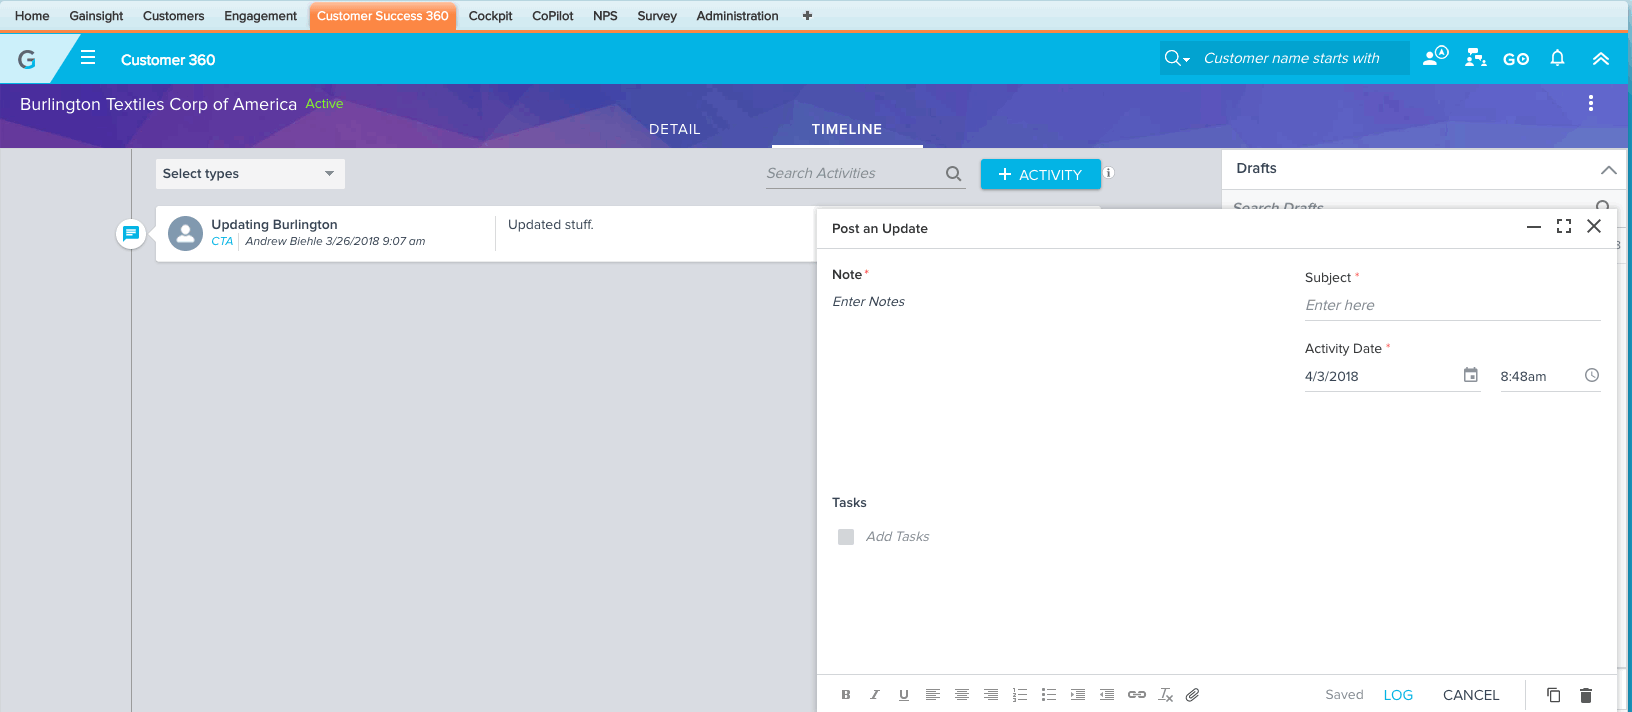Click LOG to save the update

pyautogui.click(x=1398, y=695)
